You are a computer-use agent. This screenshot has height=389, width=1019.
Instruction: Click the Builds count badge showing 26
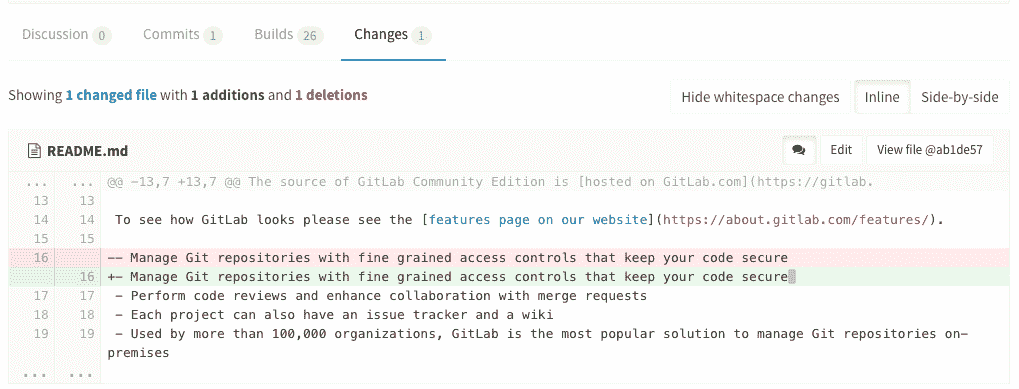[x=310, y=36]
